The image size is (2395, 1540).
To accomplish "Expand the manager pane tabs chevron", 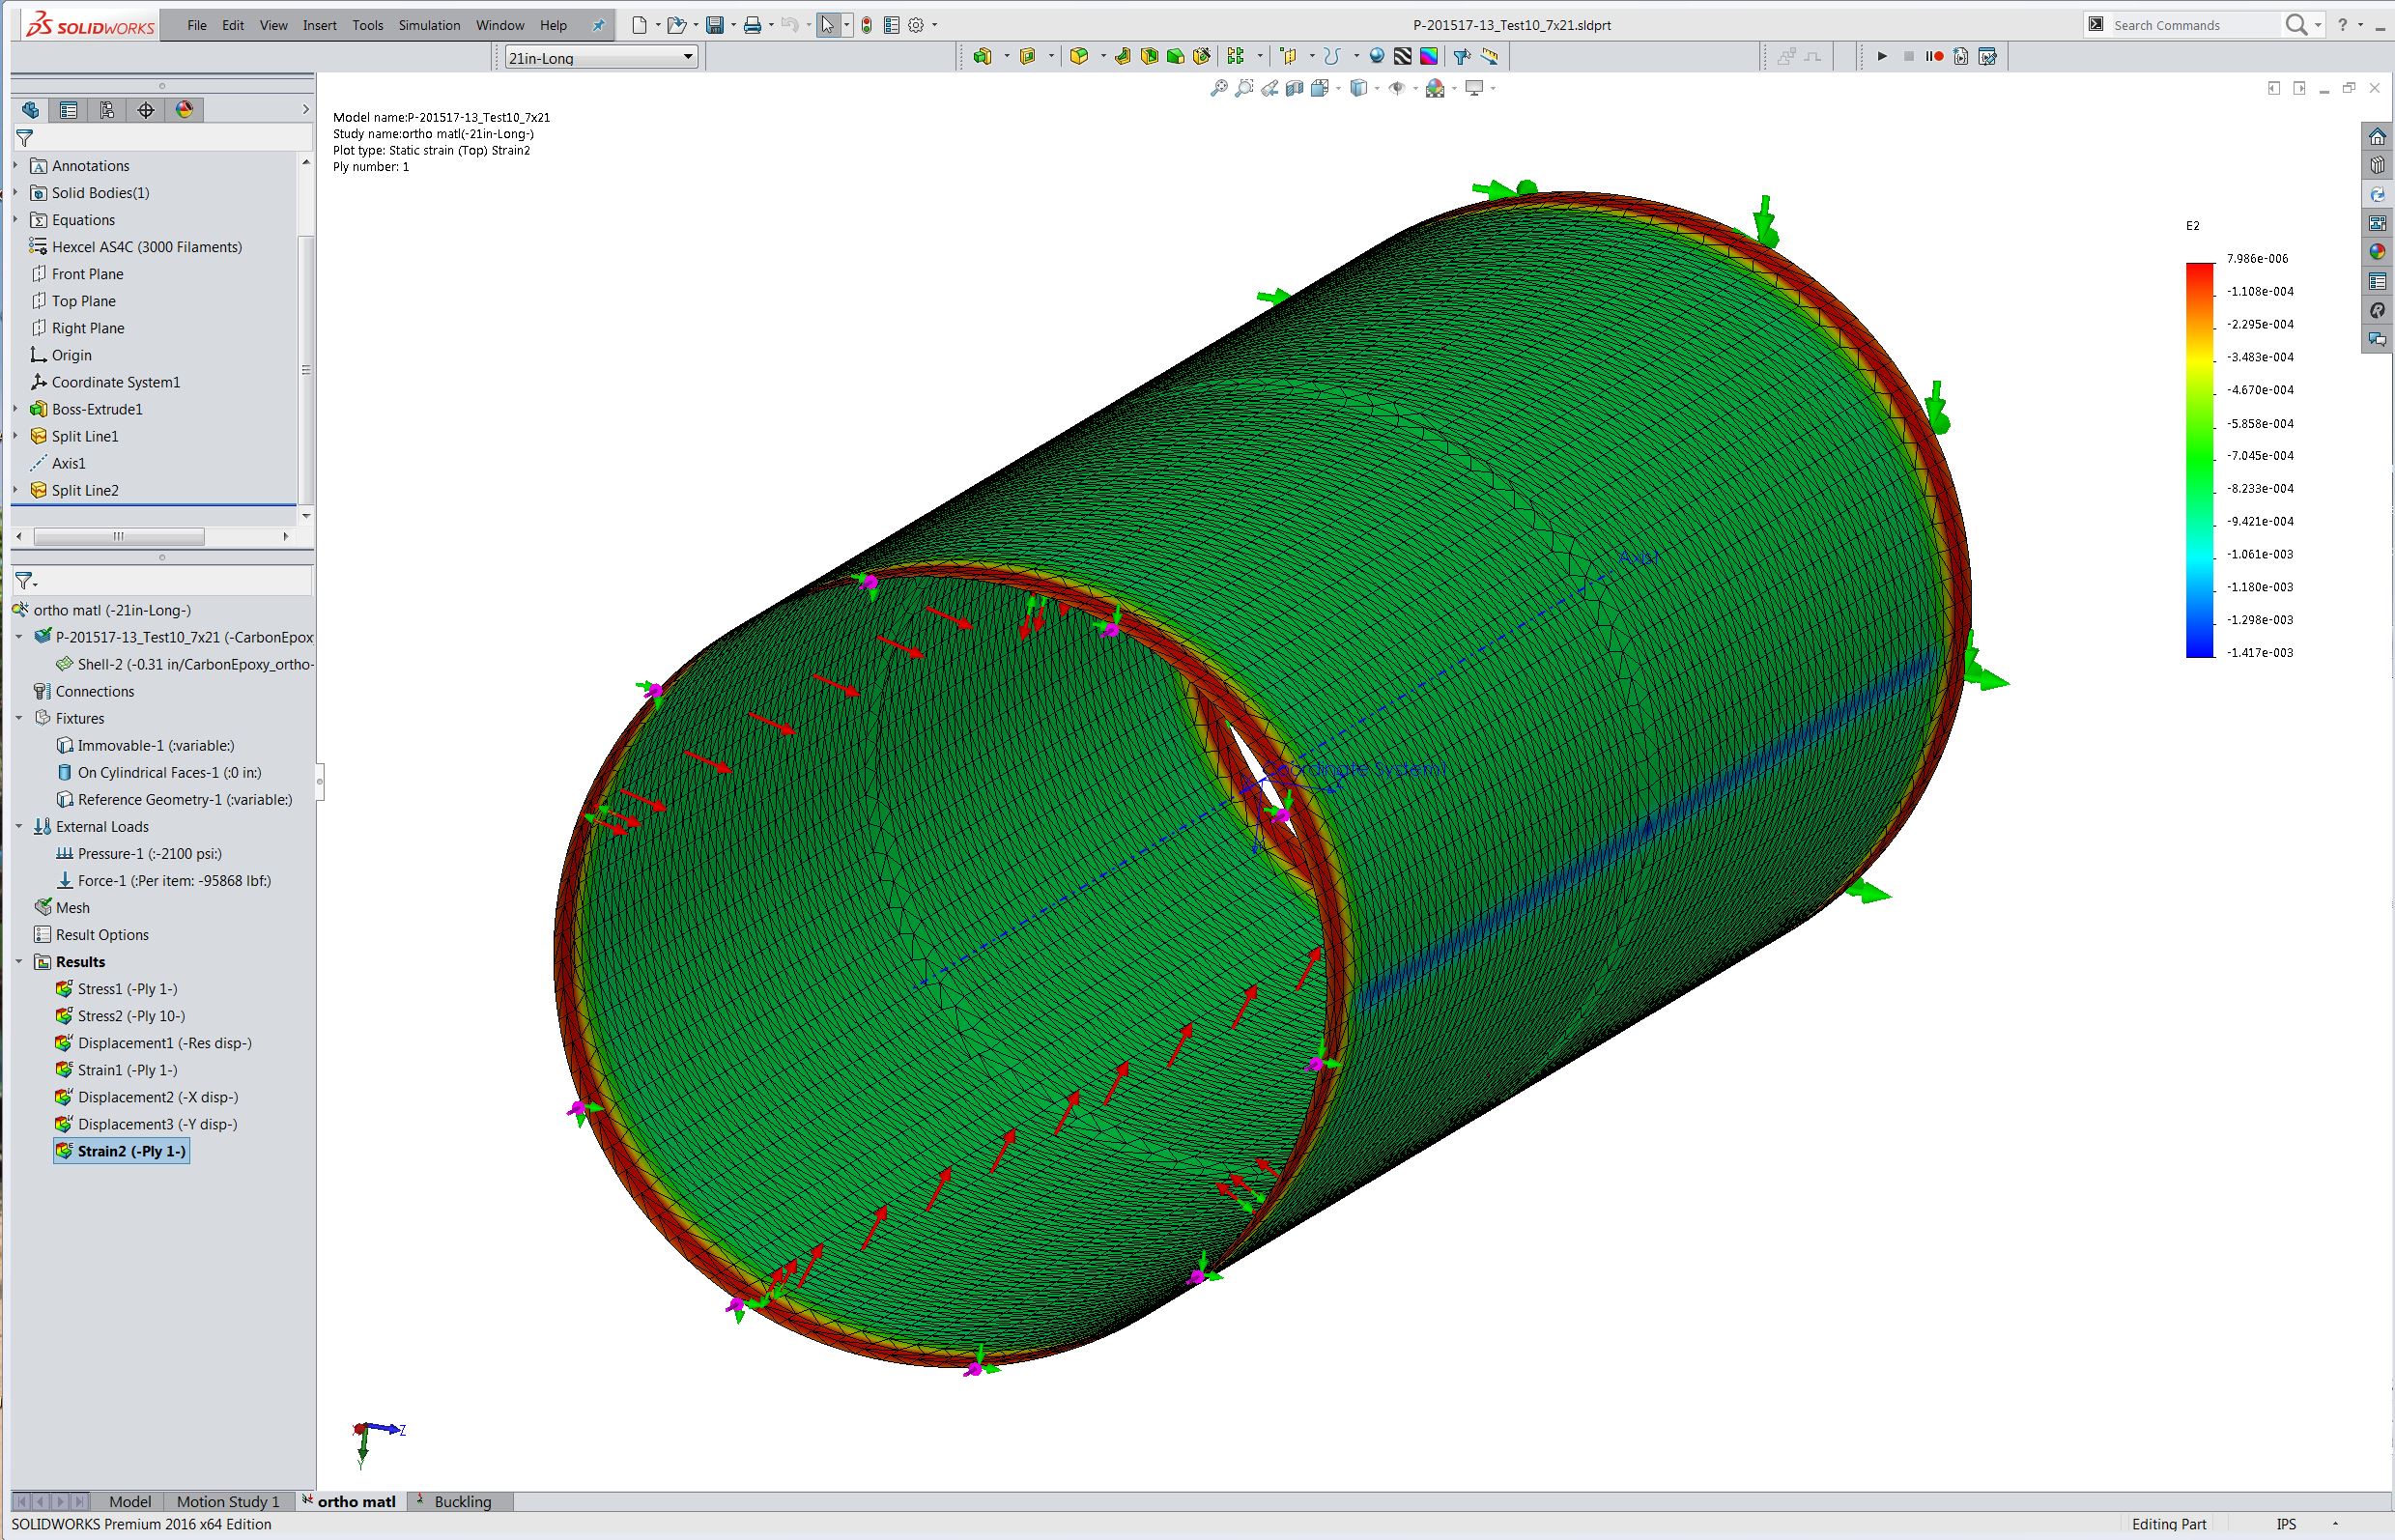I will pos(305,110).
